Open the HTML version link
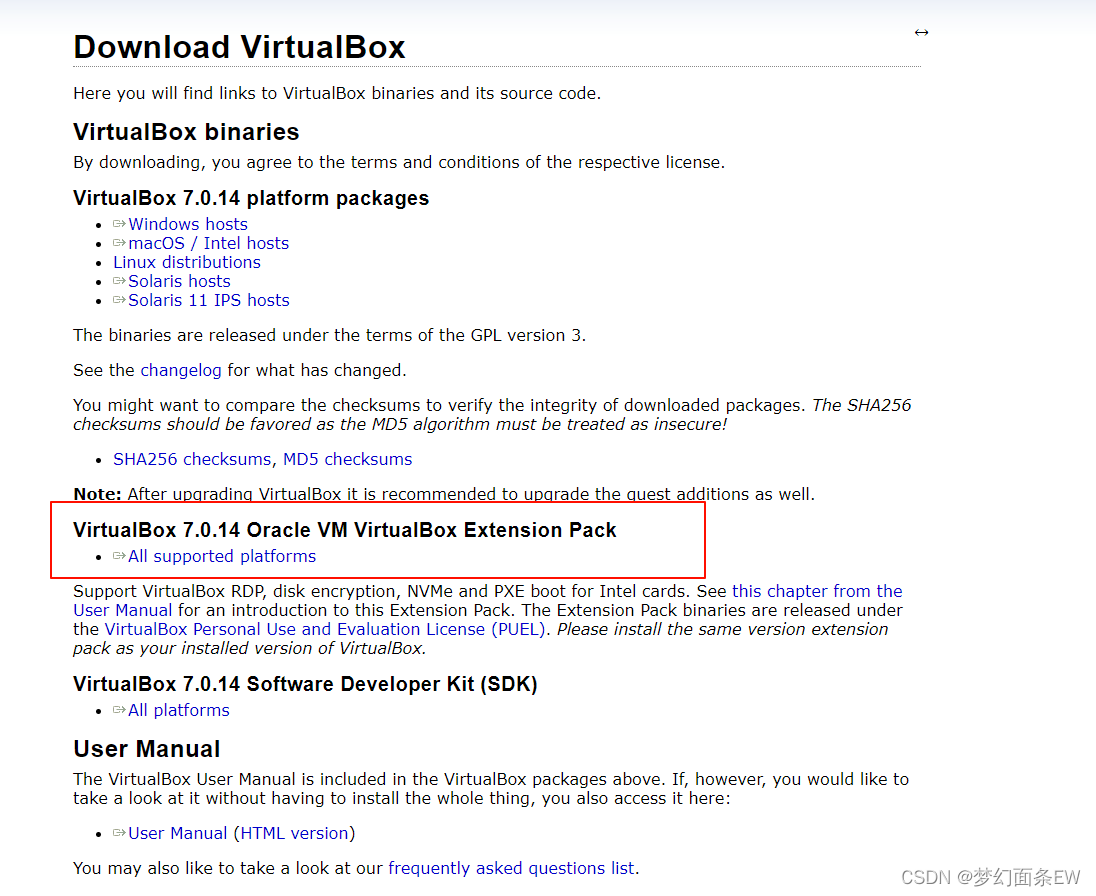The image size is (1096, 896). 294,833
